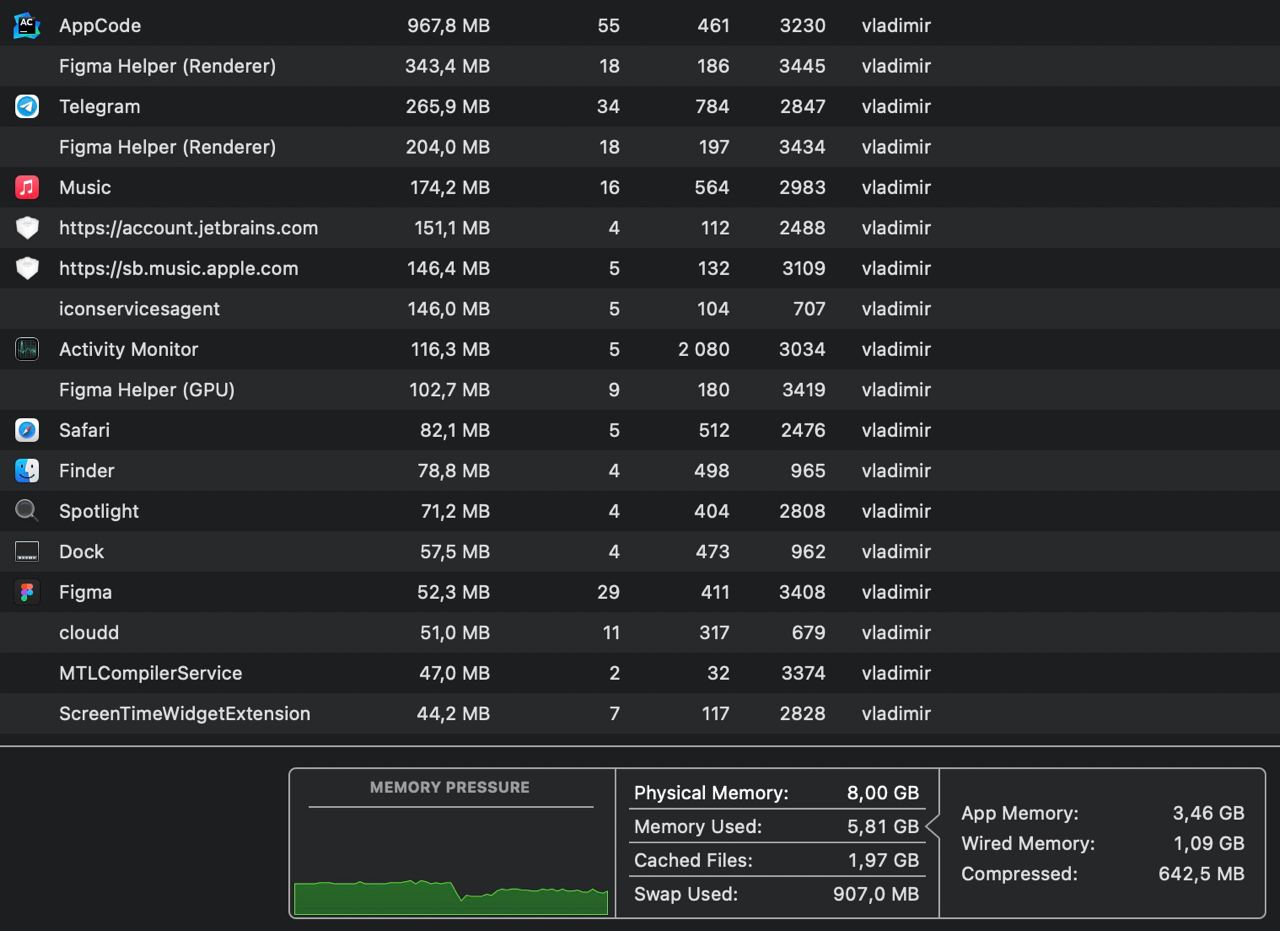This screenshot has height=931, width=1280.
Task: Click Music memory value 174,2 MB
Action: pyautogui.click(x=450, y=187)
